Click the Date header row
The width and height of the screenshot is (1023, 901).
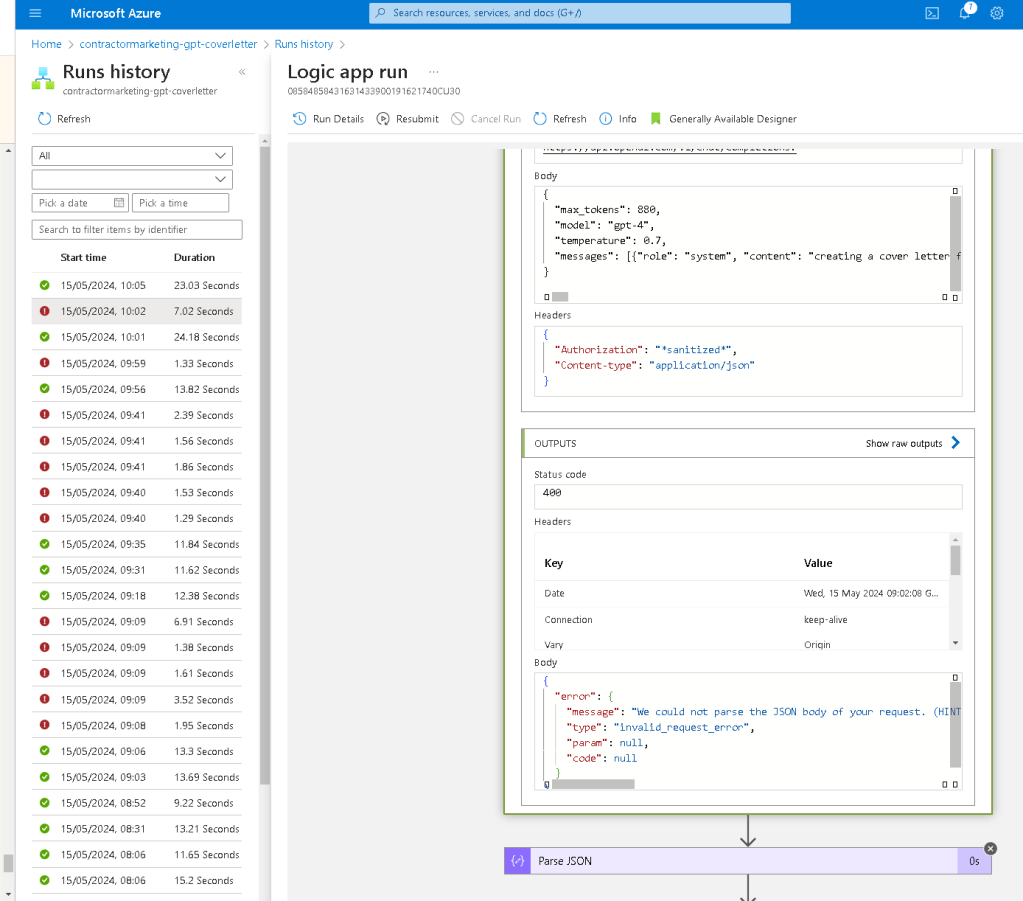(741, 593)
